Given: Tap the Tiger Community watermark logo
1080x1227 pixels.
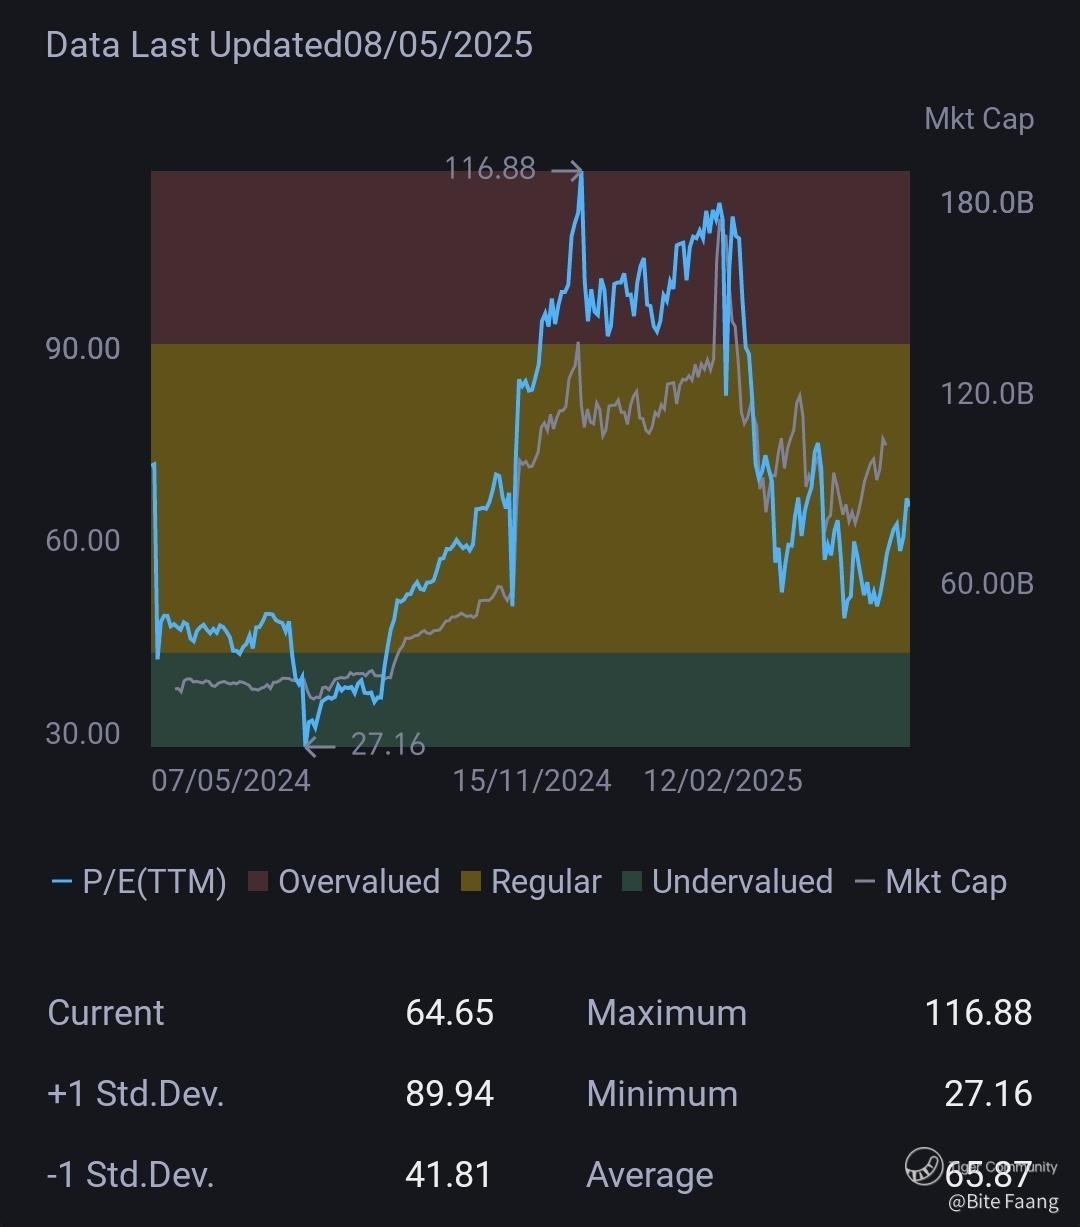Looking at the screenshot, I should (x=923, y=1165).
